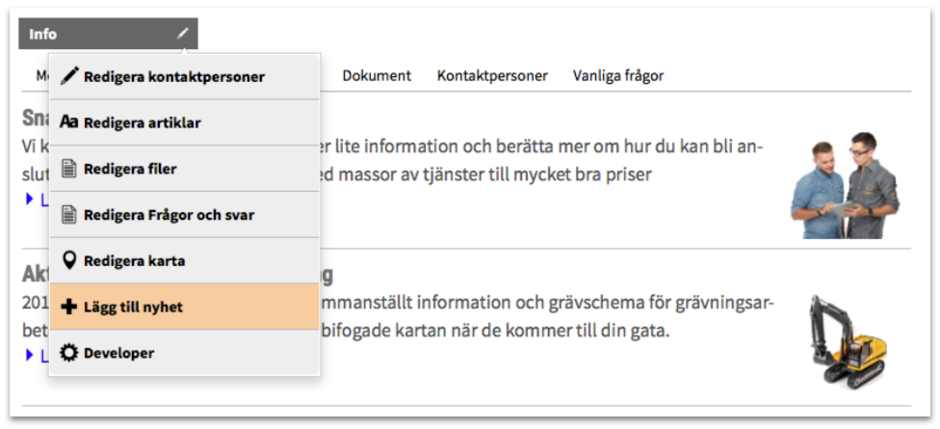940x429 pixels.
Task: Click the document icon beside Redigera Frågor och svar
Action: [x=69, y=215]
